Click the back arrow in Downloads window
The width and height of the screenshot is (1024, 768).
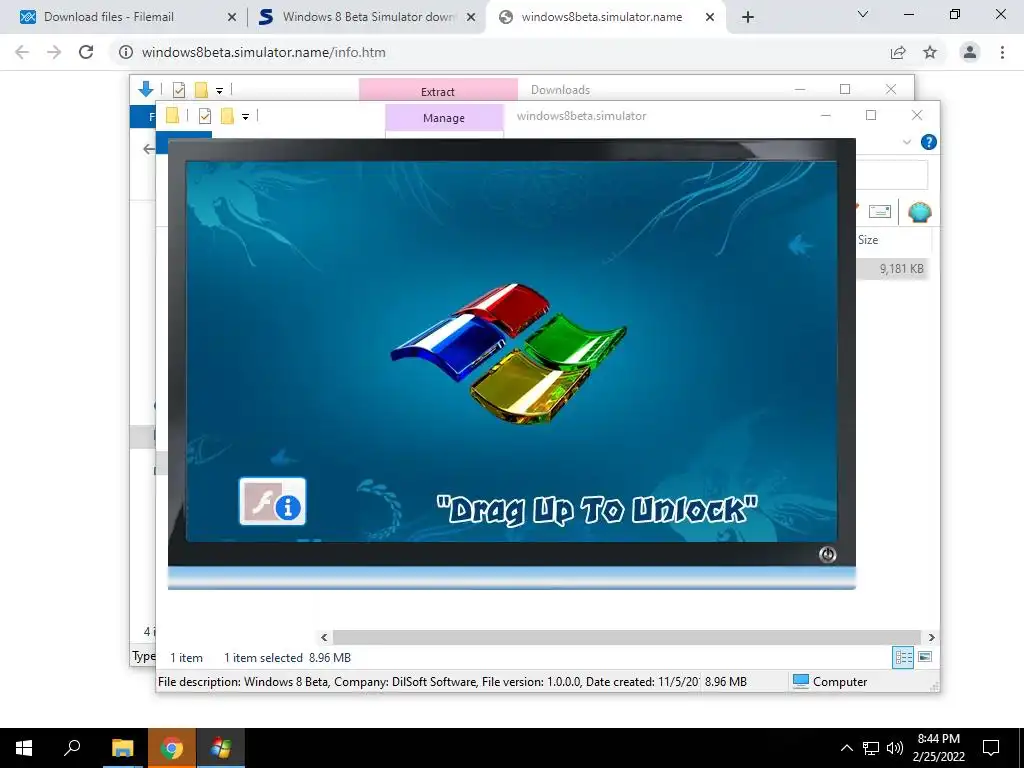[149, 149]
